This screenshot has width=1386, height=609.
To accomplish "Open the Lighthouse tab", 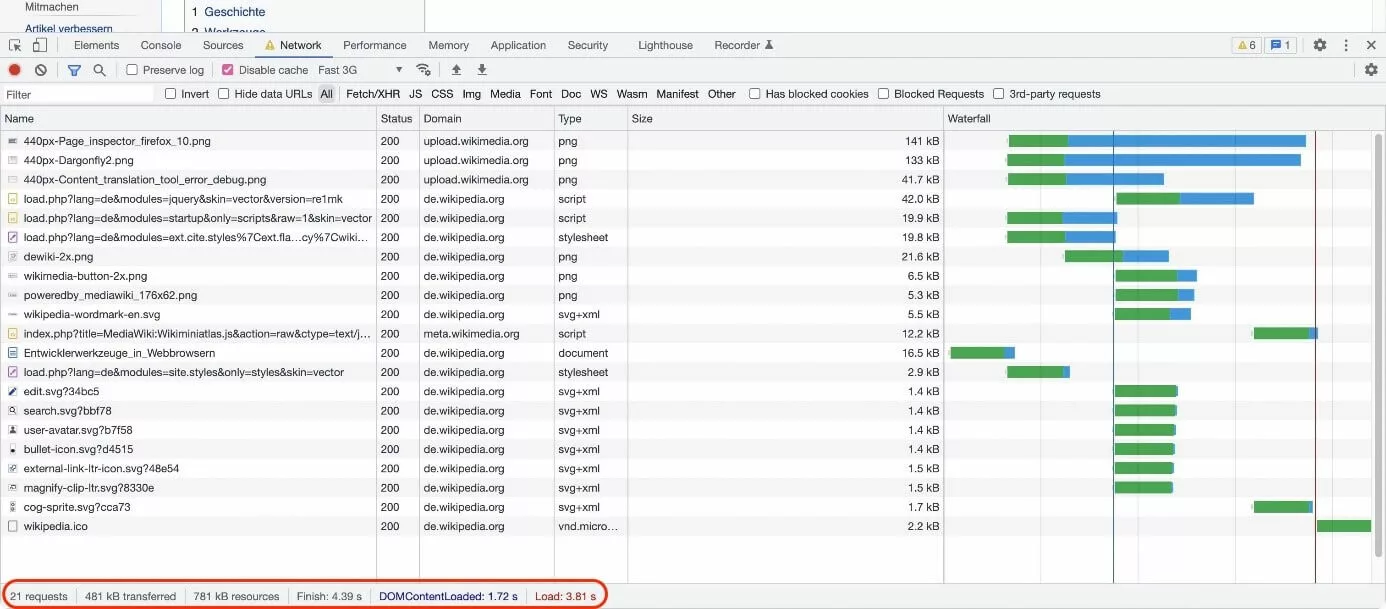I will pos(665,45).
